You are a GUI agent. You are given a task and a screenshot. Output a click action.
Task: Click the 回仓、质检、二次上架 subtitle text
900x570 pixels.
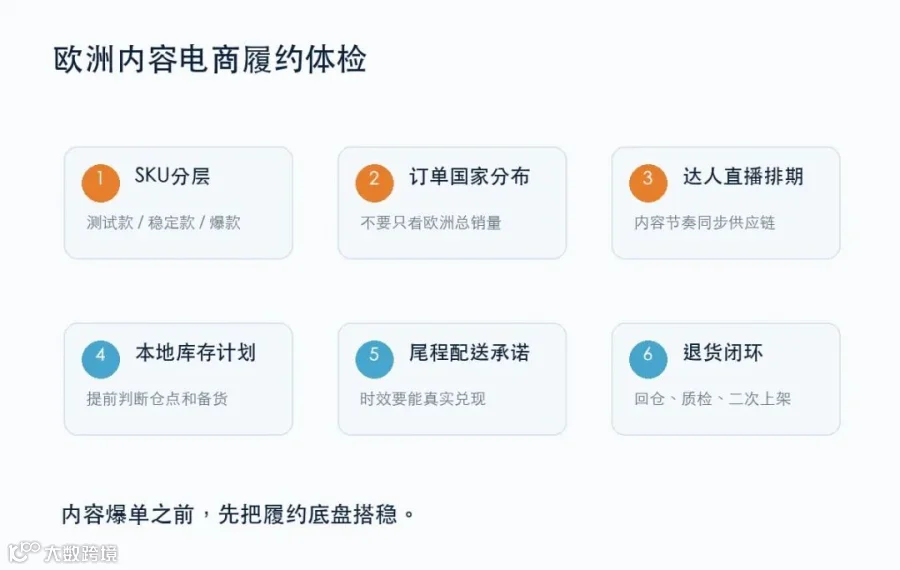coord(712,398)
